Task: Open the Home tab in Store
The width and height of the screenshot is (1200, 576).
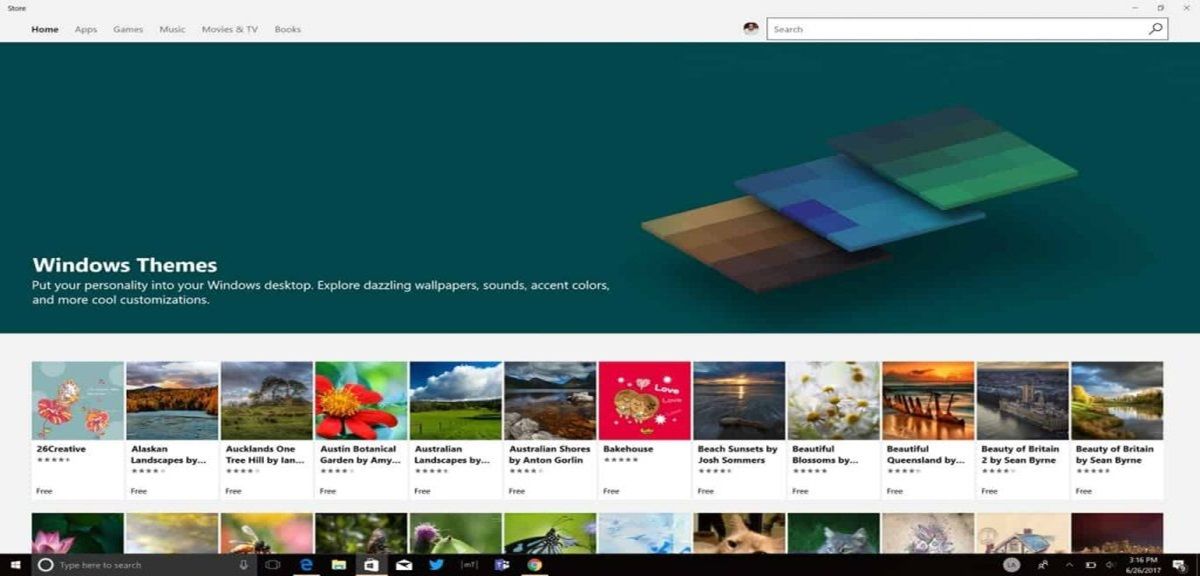Action: pos(45,29)
